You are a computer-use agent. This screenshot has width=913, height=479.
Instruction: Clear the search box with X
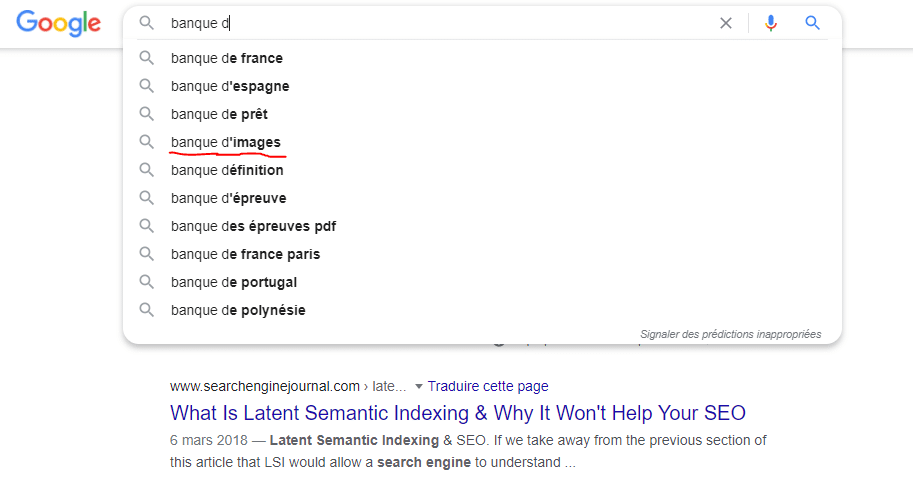click(x=726, y=23)
